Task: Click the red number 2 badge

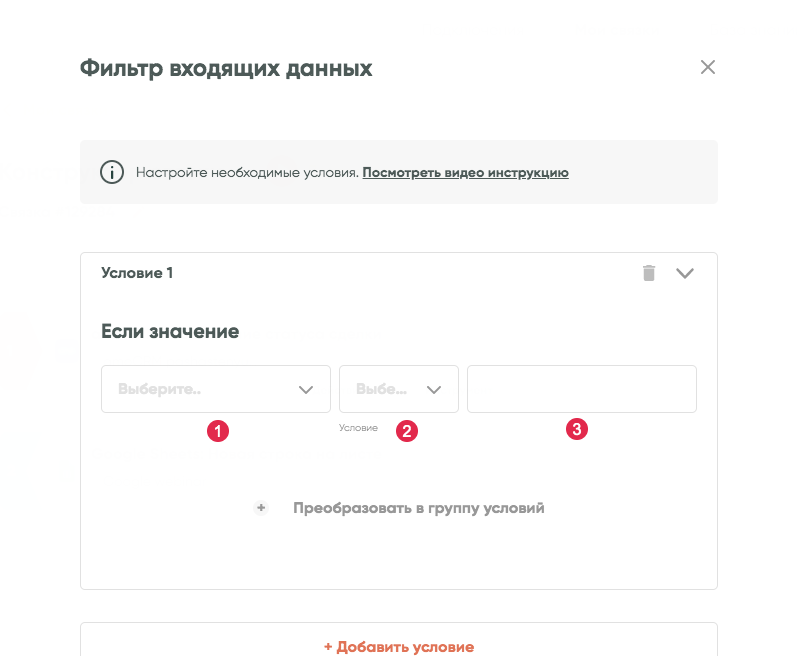Action: pyautogui.click(x=406, y=431)
